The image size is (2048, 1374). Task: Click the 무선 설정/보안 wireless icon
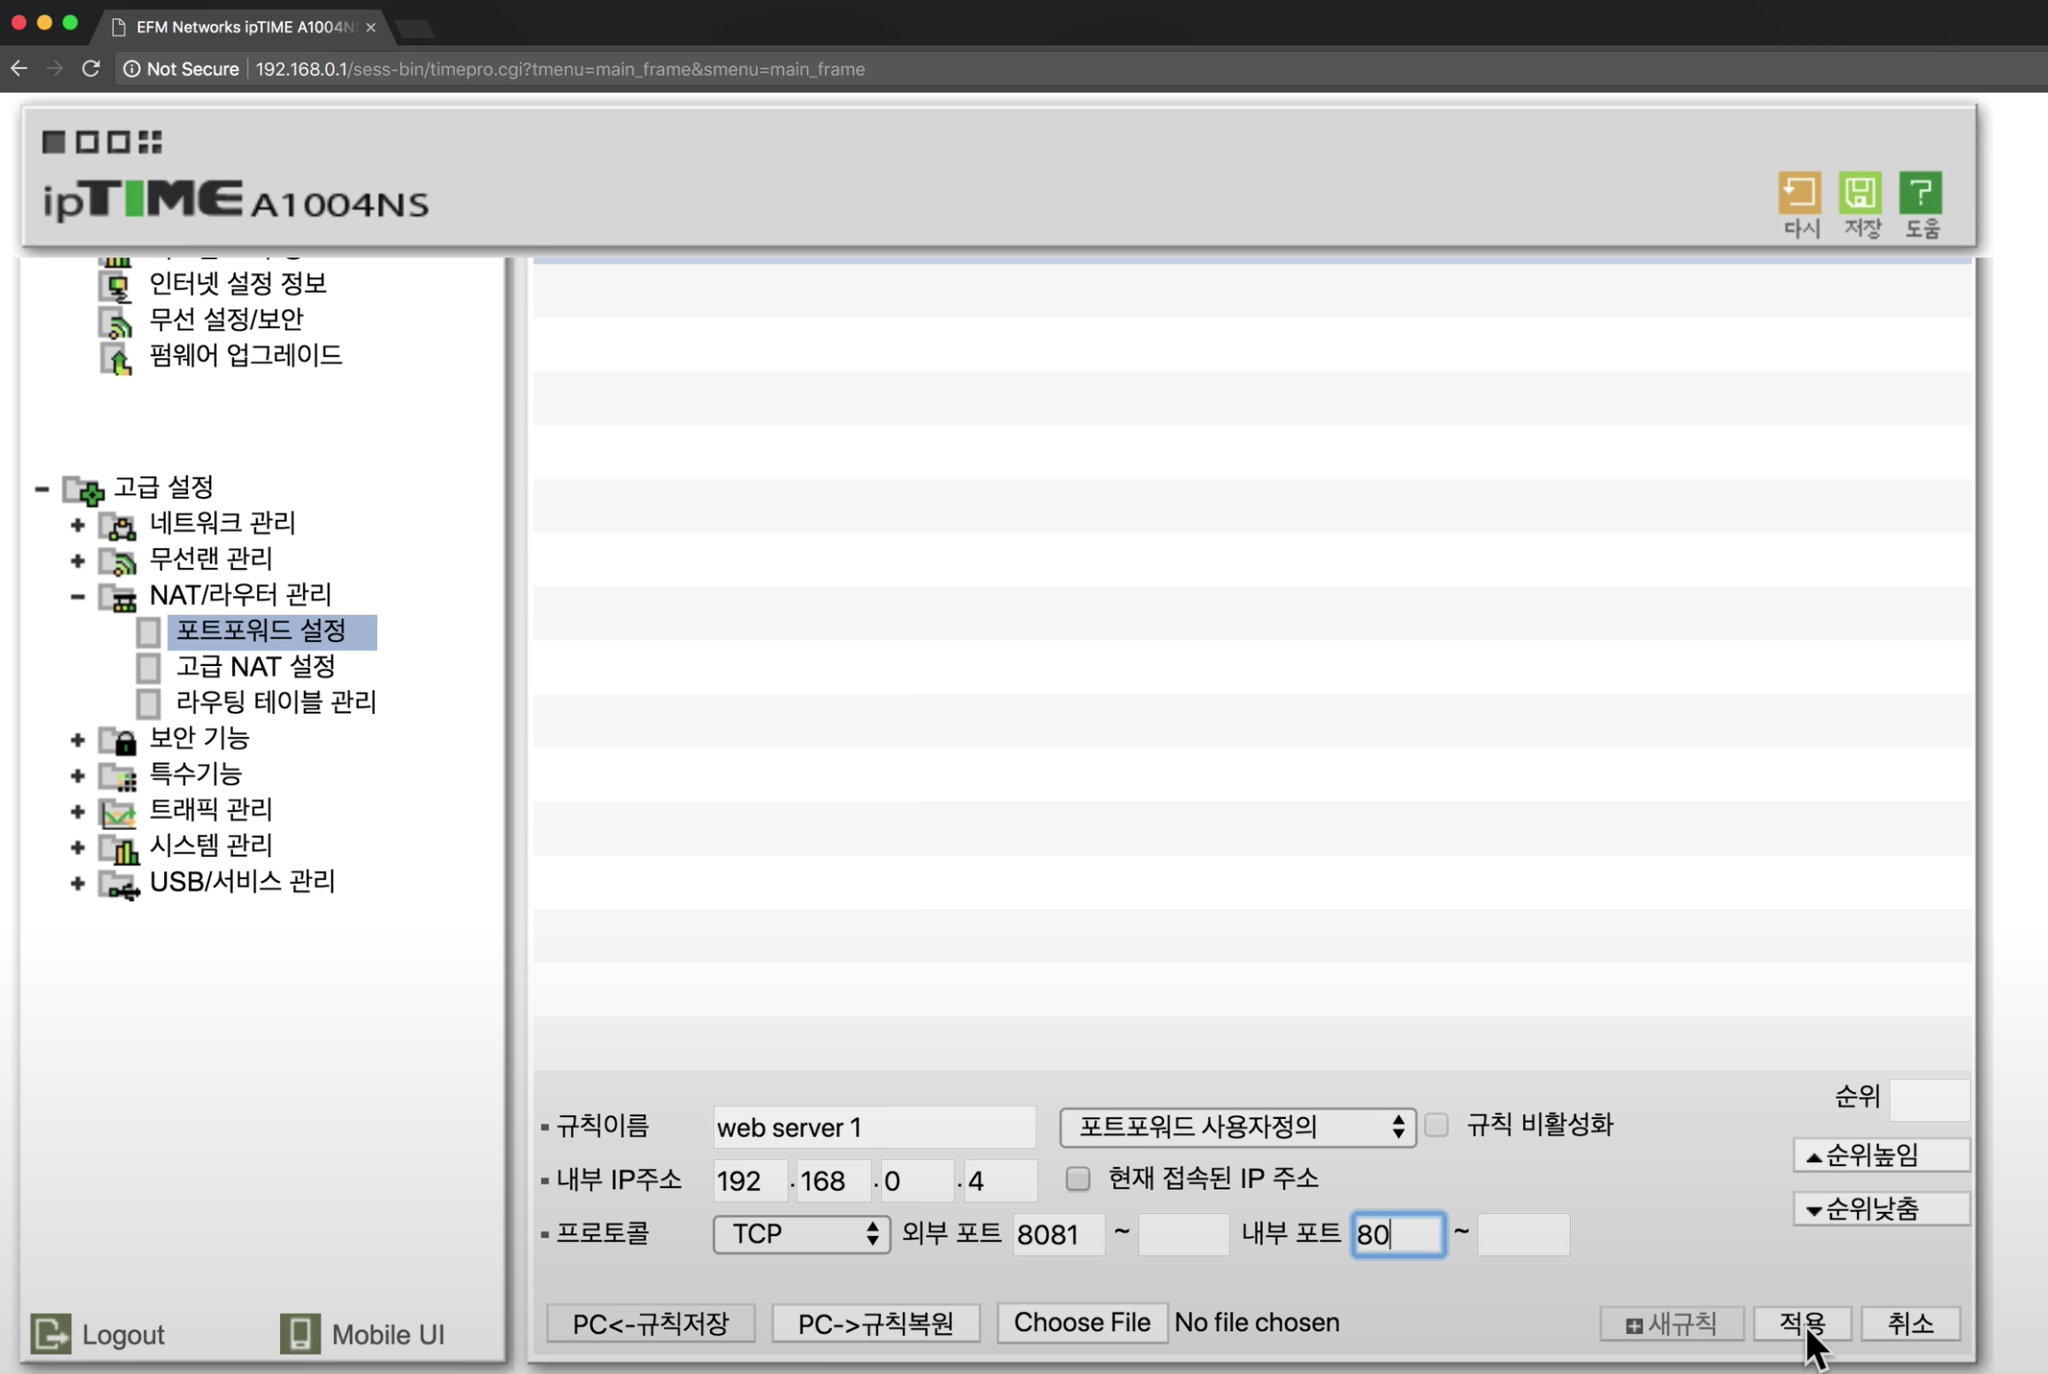(117, 321)
